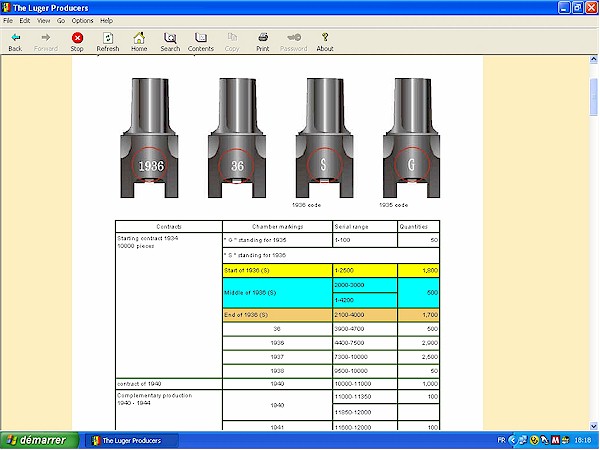
Task: Print the current page
Action: [x=263, y=42]
